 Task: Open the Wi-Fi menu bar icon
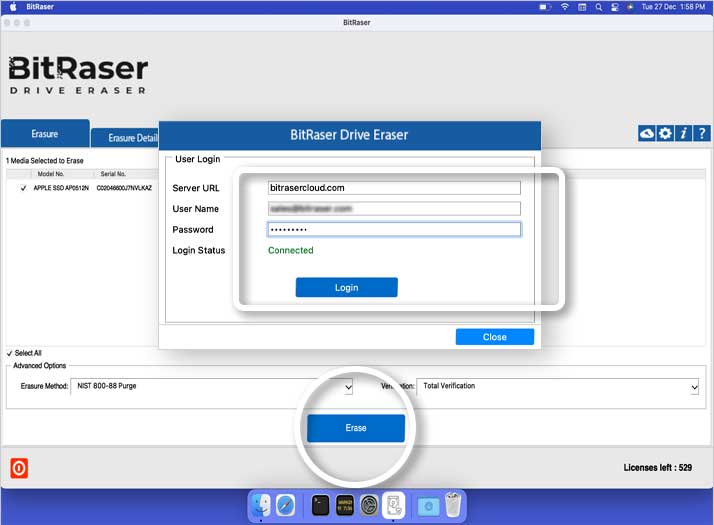pos(565,7)
